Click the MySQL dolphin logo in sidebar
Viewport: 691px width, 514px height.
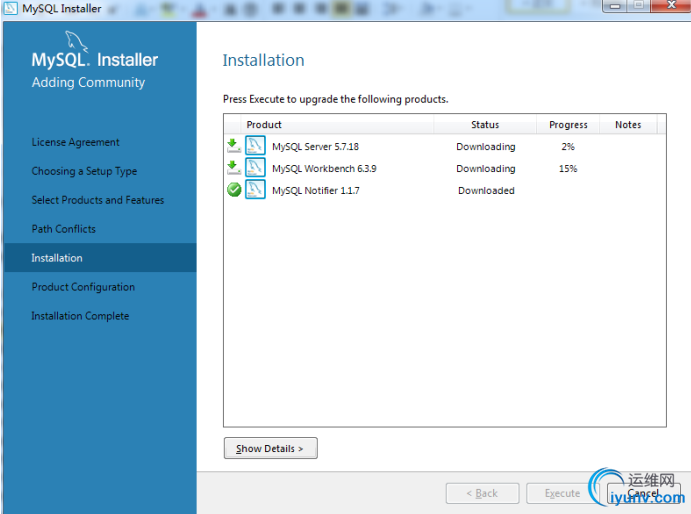tap(76, 42)
